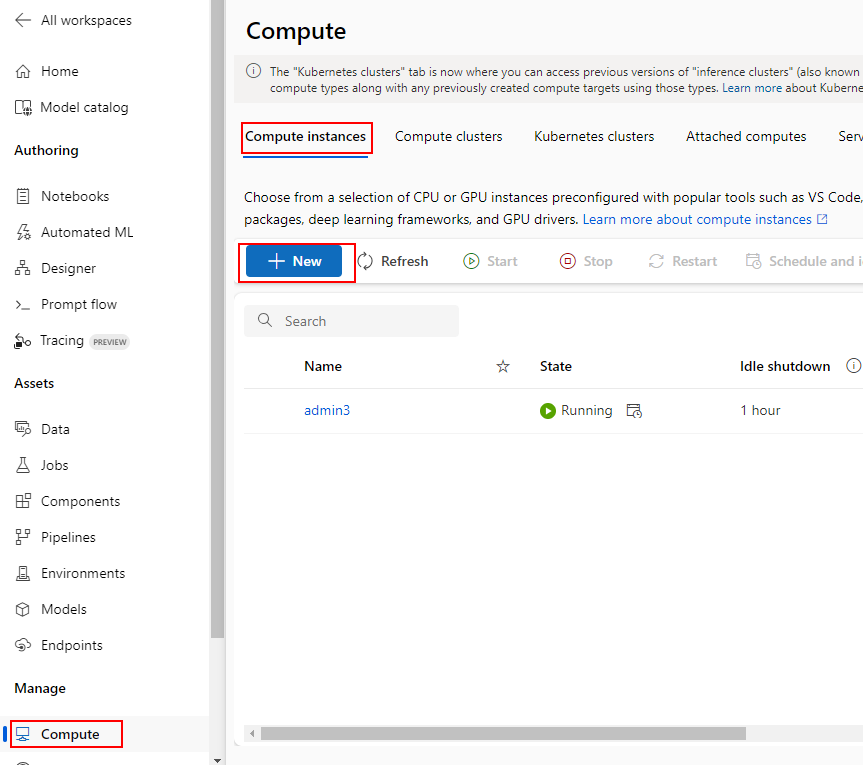Go back to All workspaces
863x765 pixels.
(73, 20)
